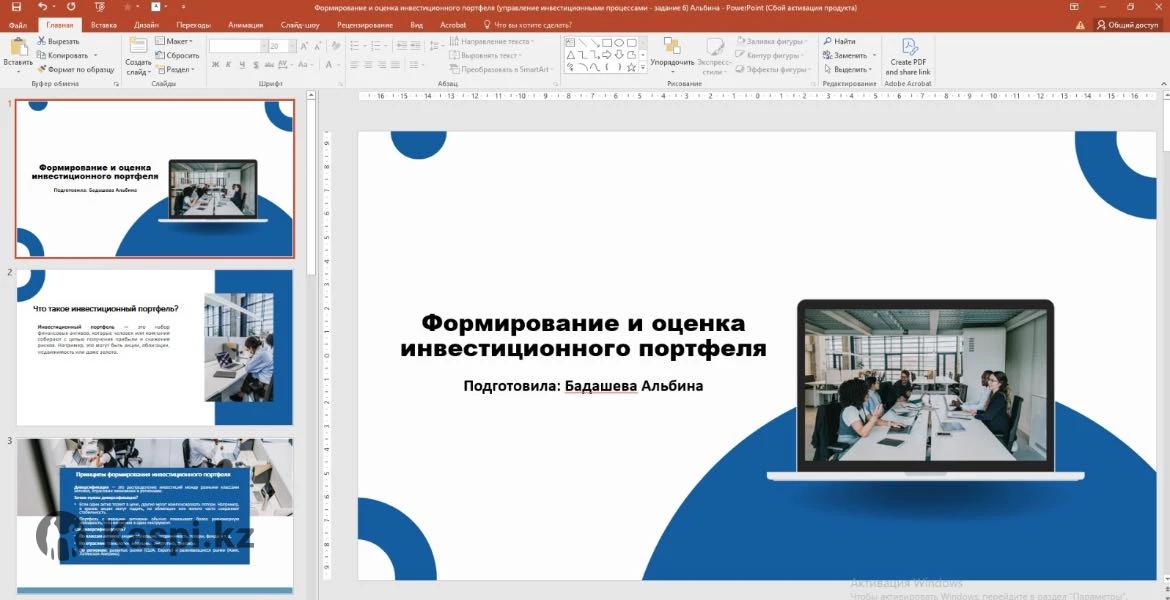
Task: Toggle bold (Ж) formatting
Action: coord(215,65)
